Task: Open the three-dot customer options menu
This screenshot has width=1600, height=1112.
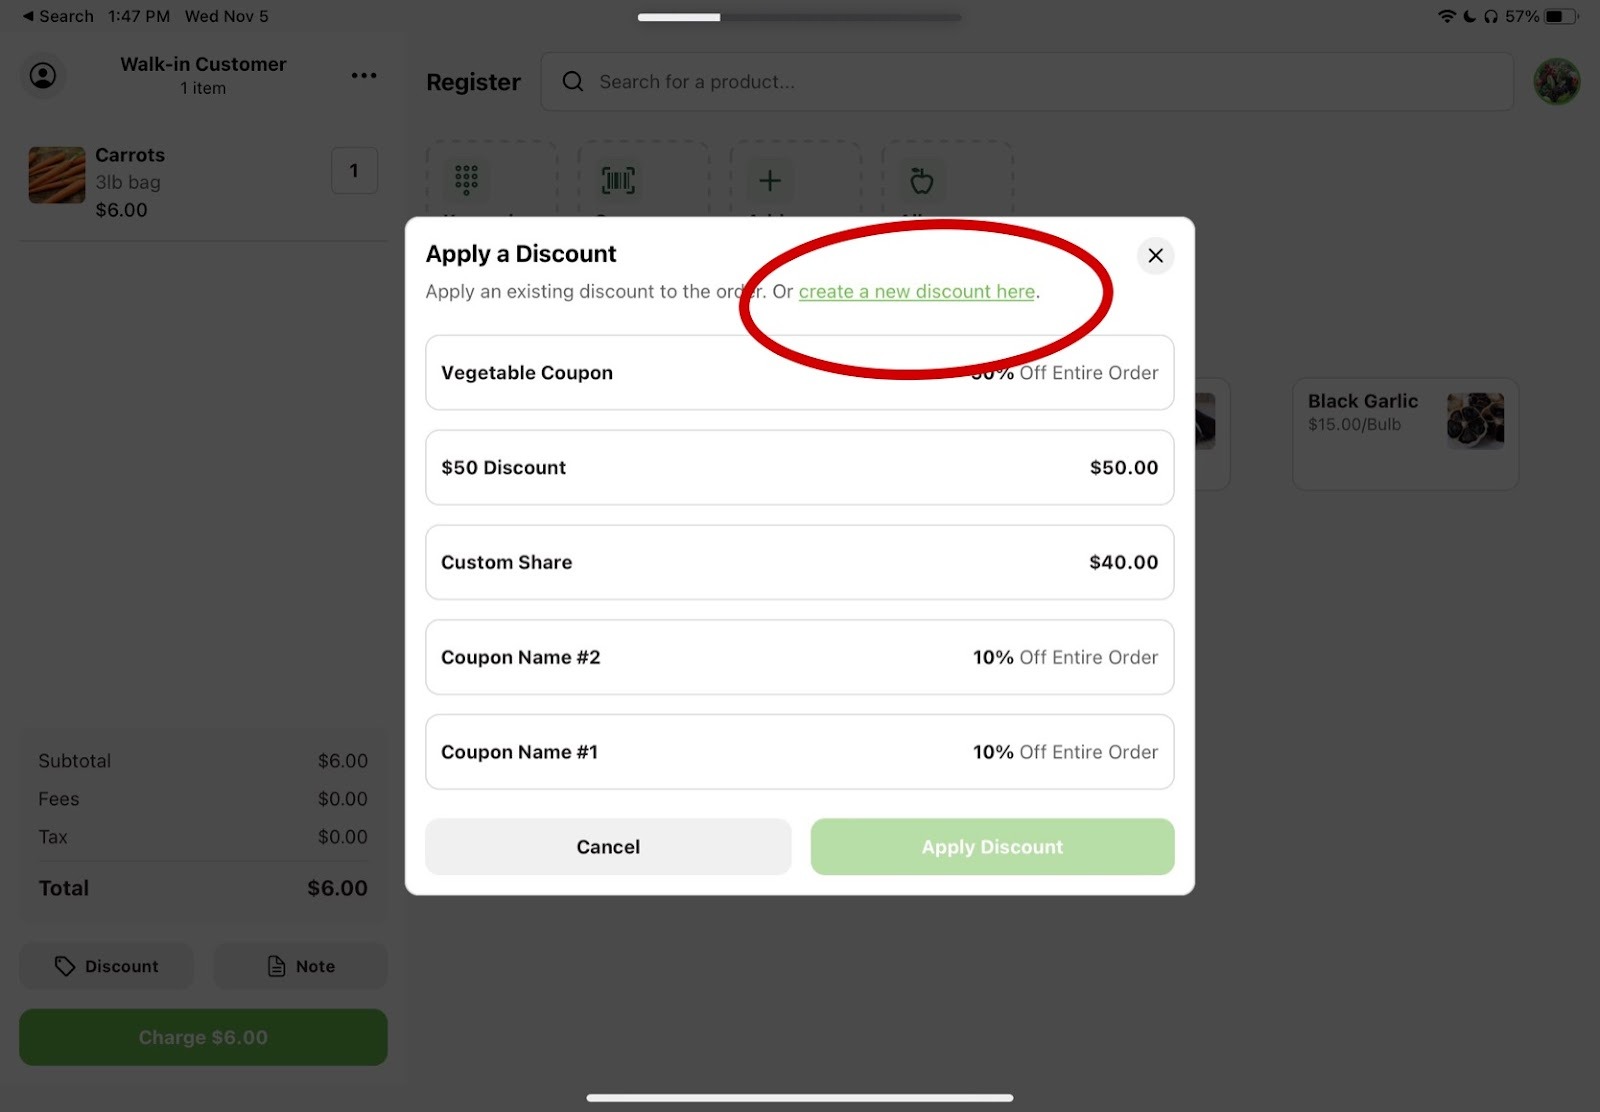Action: tap(364, 75)
